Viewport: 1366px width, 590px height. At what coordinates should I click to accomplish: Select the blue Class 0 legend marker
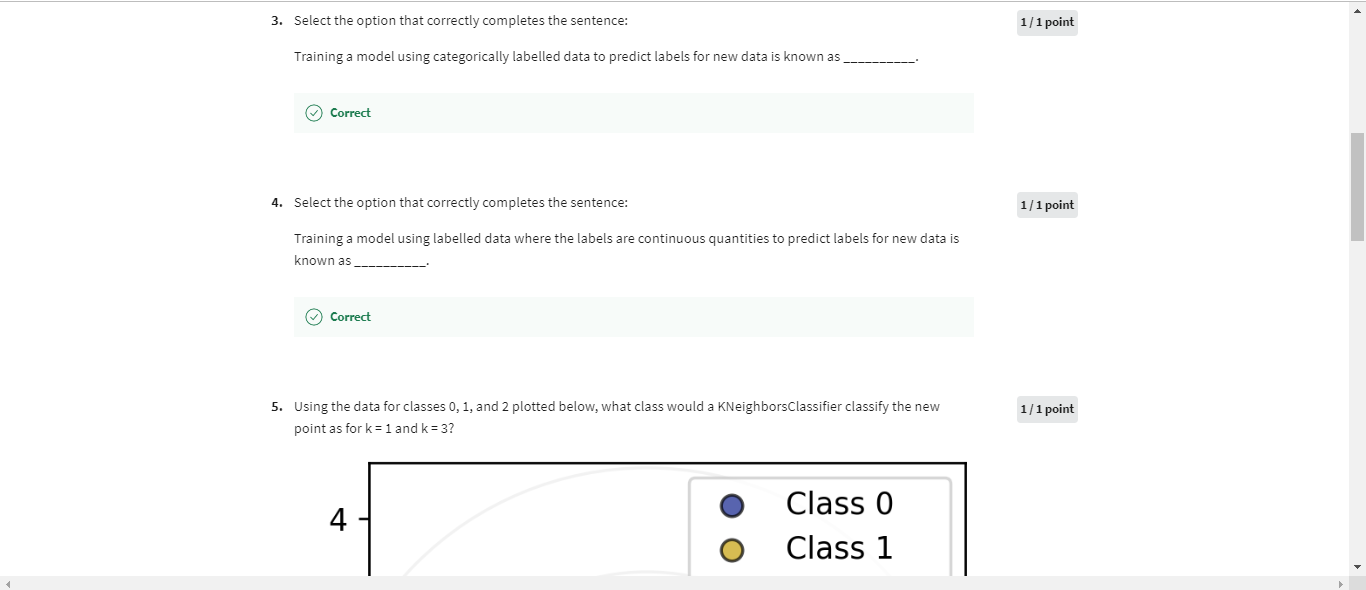(731, 505)
